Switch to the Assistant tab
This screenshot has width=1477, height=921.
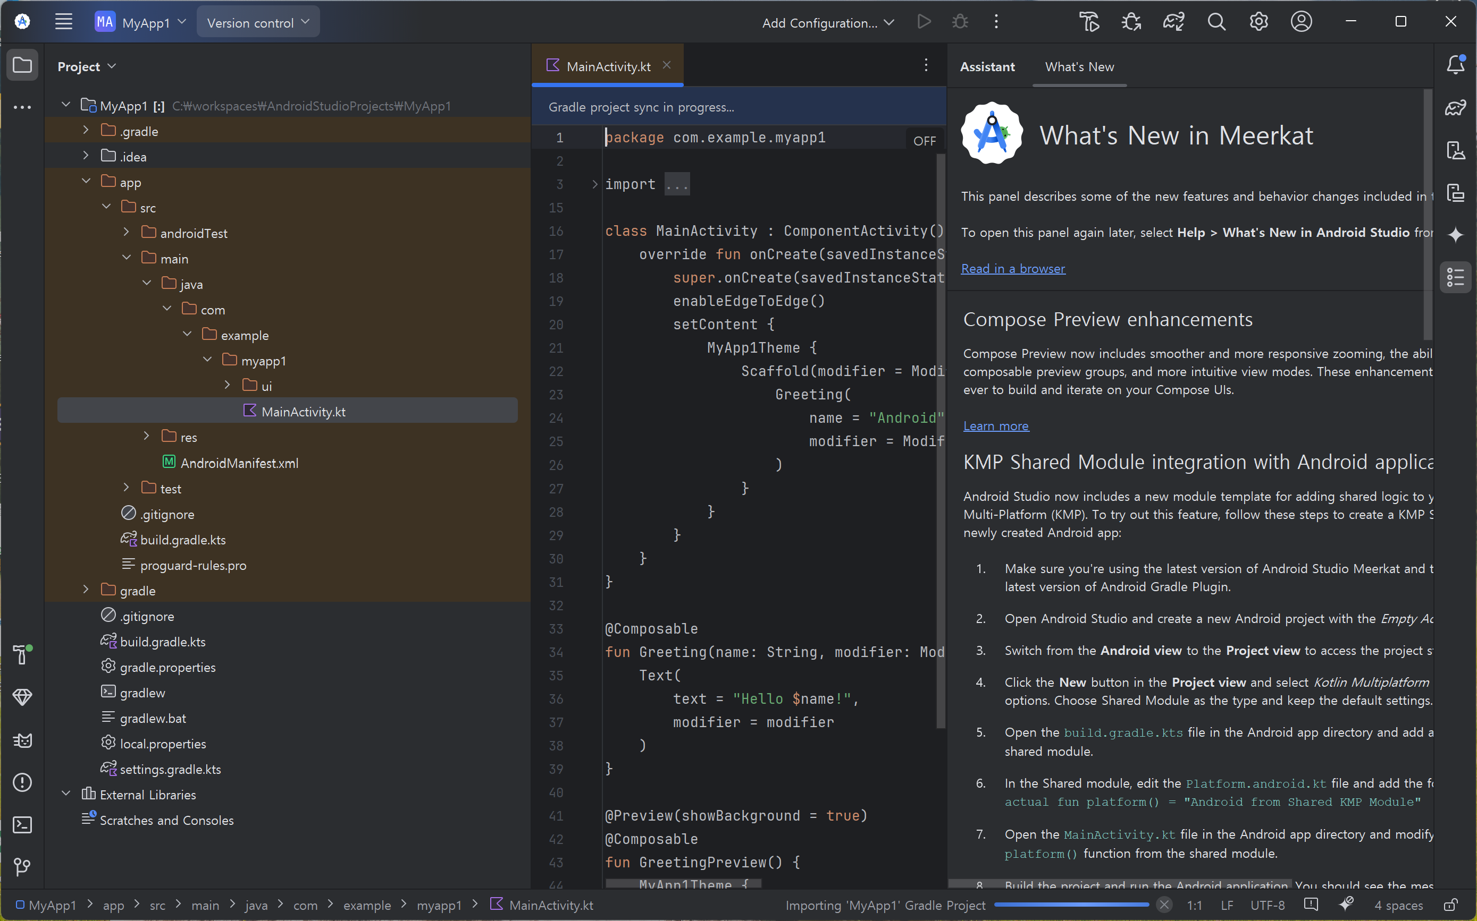pos(987,66)
